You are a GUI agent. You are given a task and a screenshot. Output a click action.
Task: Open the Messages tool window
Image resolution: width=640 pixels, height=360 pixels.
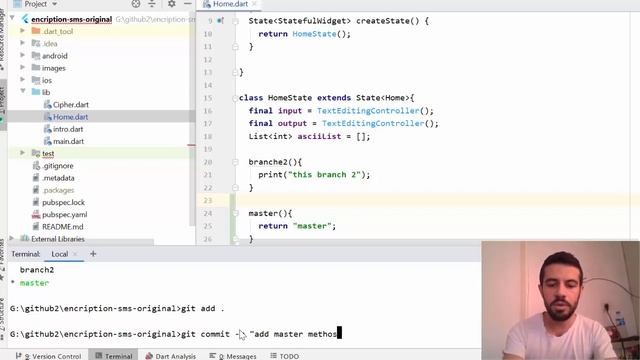pyautogui.click(x=233, y=356)
